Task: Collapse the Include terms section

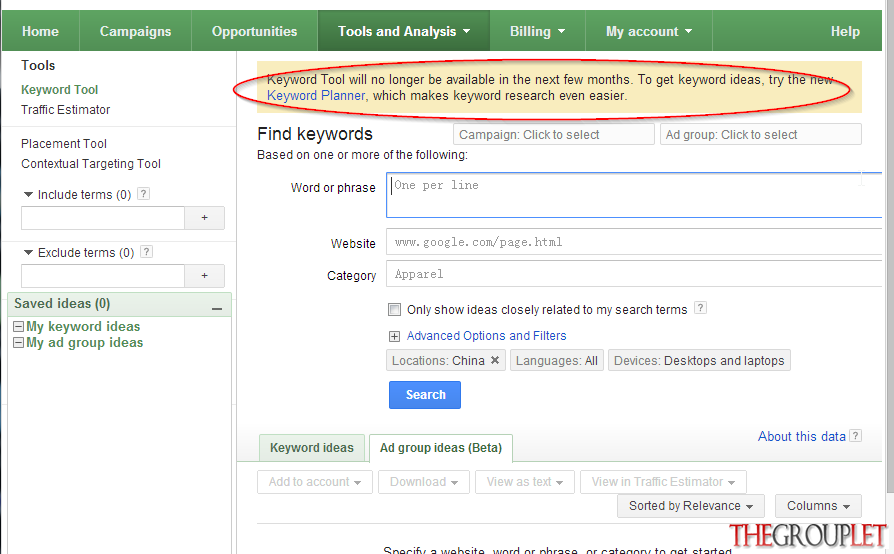Action: [28, 194]
